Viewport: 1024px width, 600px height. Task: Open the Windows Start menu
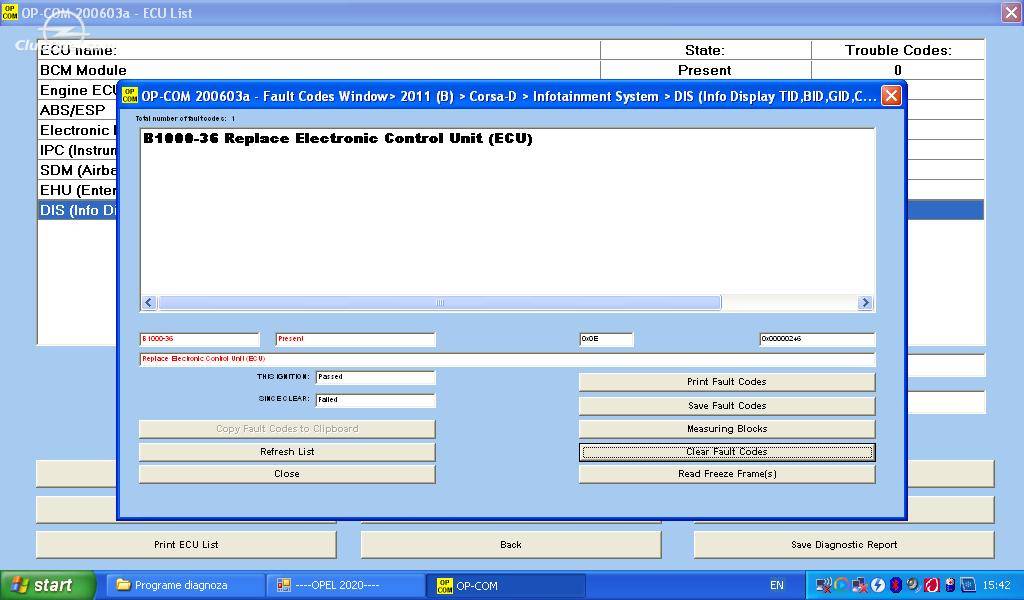[48, 585]
